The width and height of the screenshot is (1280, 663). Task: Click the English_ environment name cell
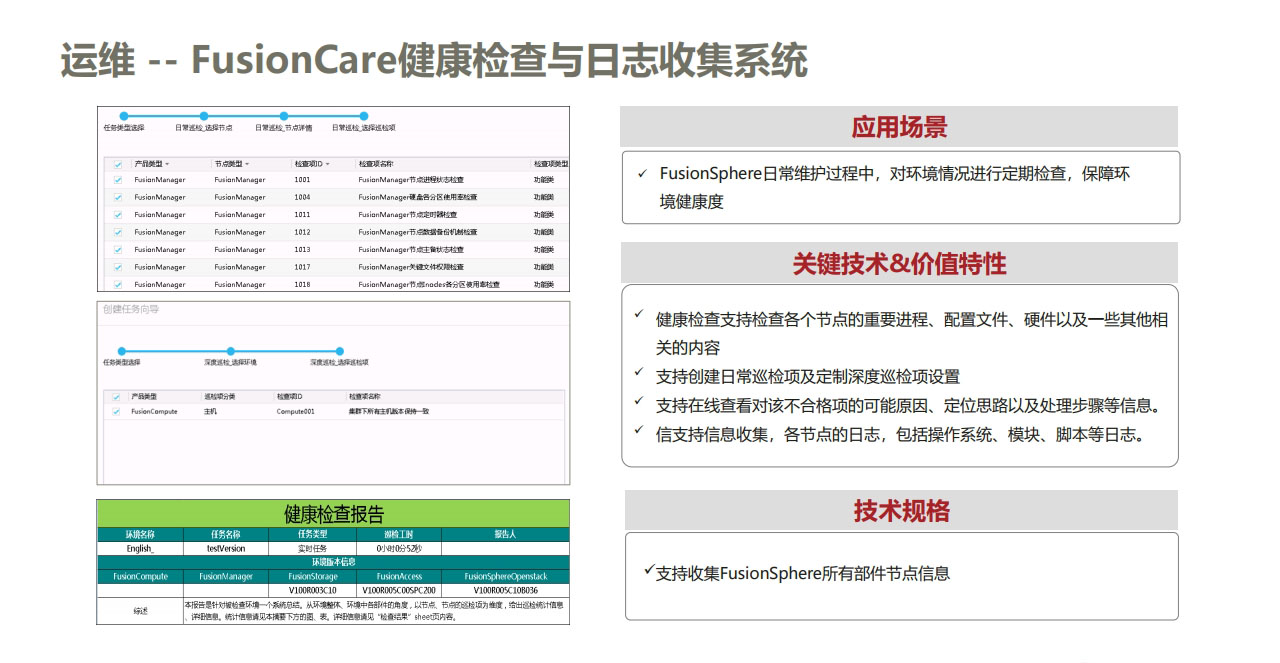tap(140, 548)
